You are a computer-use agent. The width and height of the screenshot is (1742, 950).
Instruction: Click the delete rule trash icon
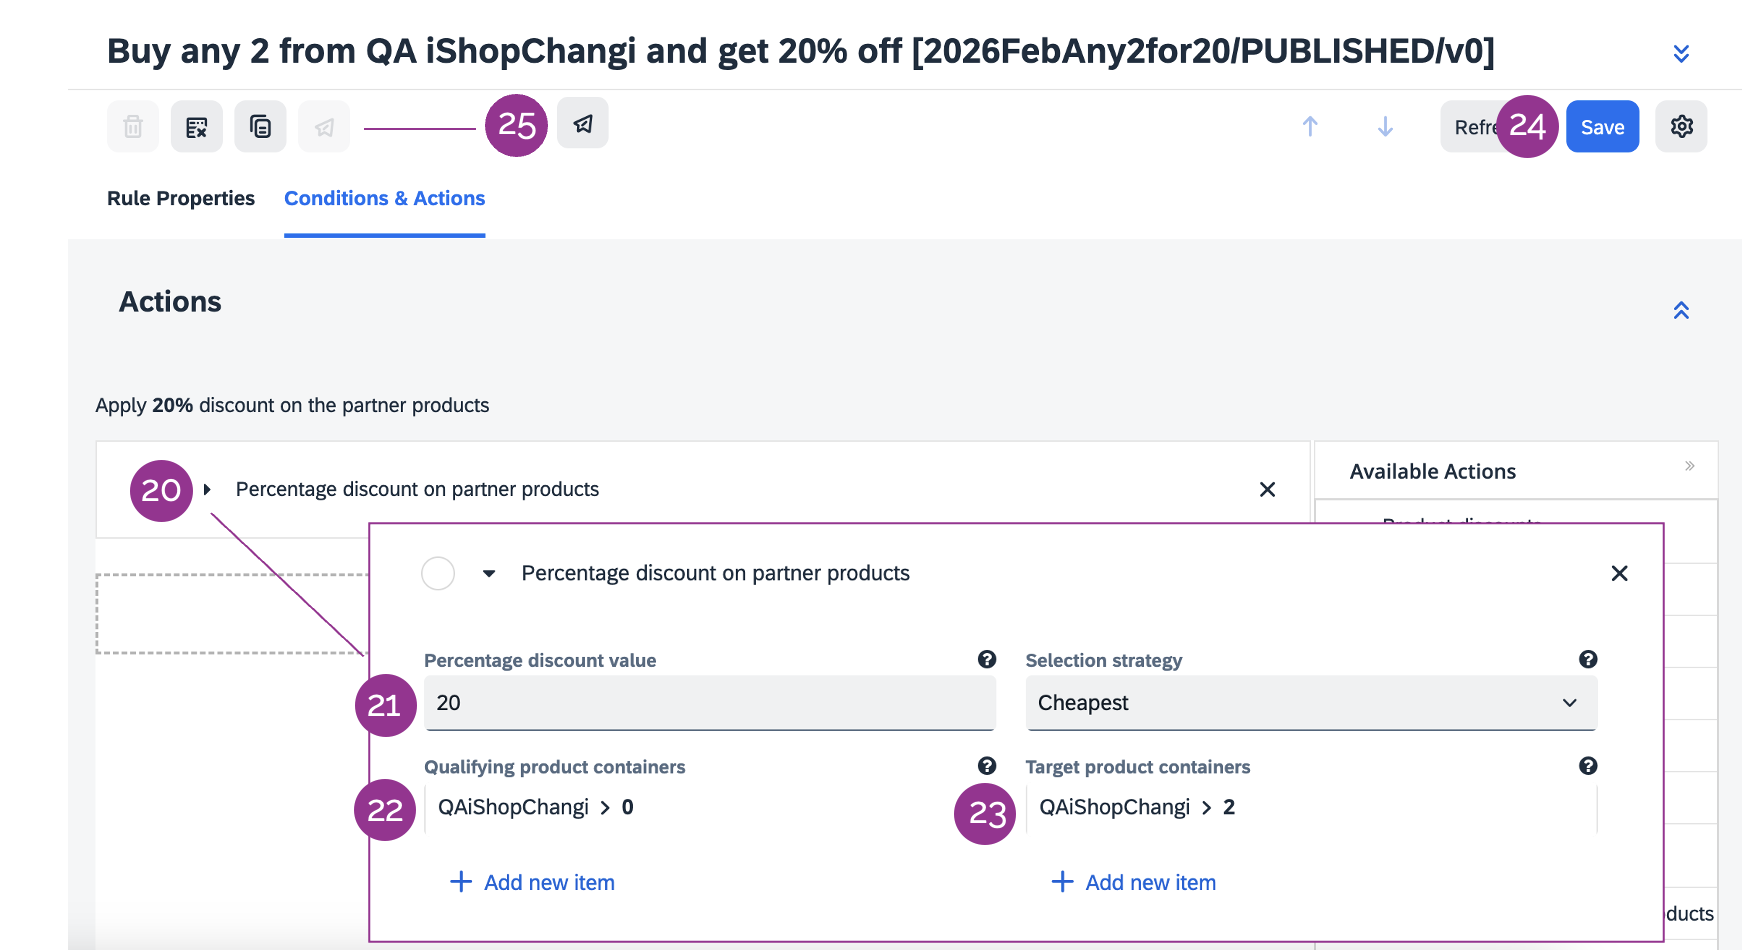pos(133,127)
